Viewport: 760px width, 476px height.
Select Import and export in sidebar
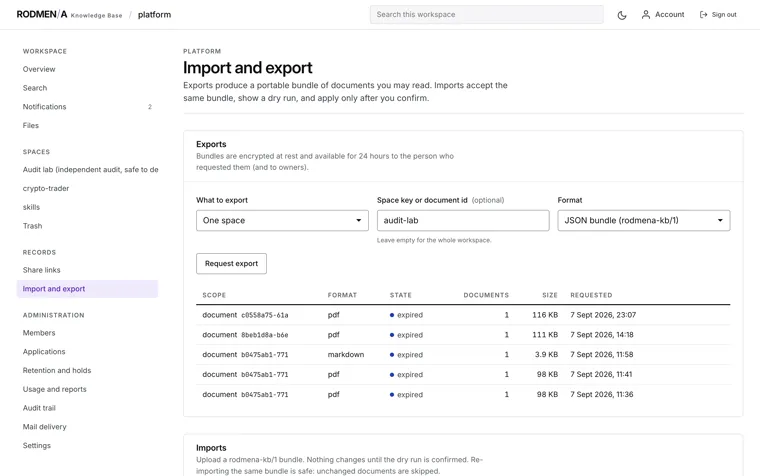pos(87,289)
